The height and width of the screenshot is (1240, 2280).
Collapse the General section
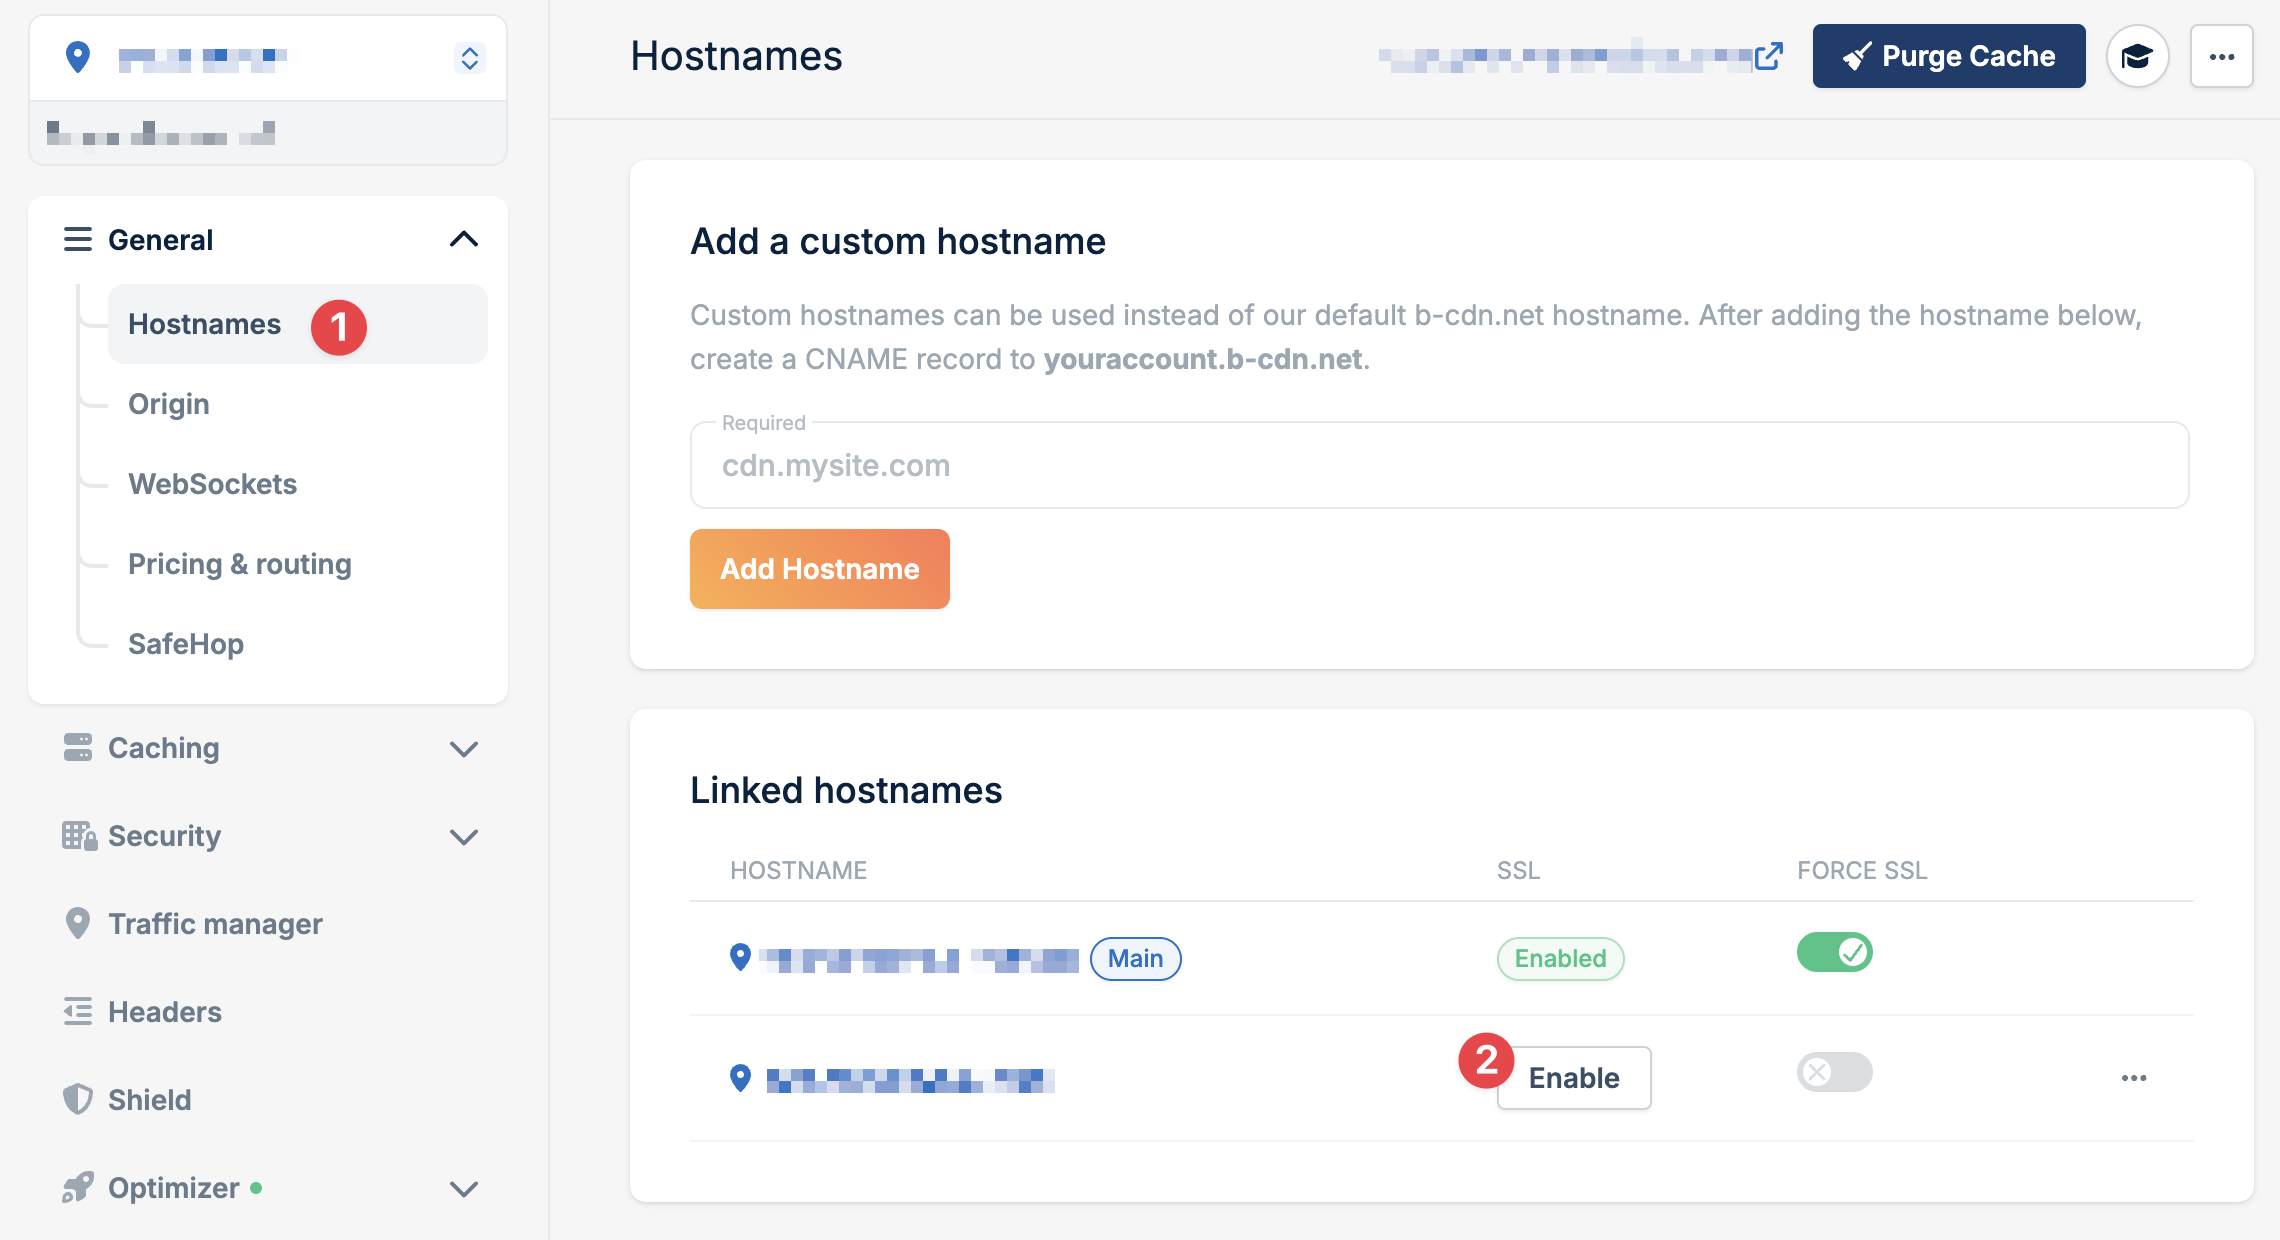[463, 239]
